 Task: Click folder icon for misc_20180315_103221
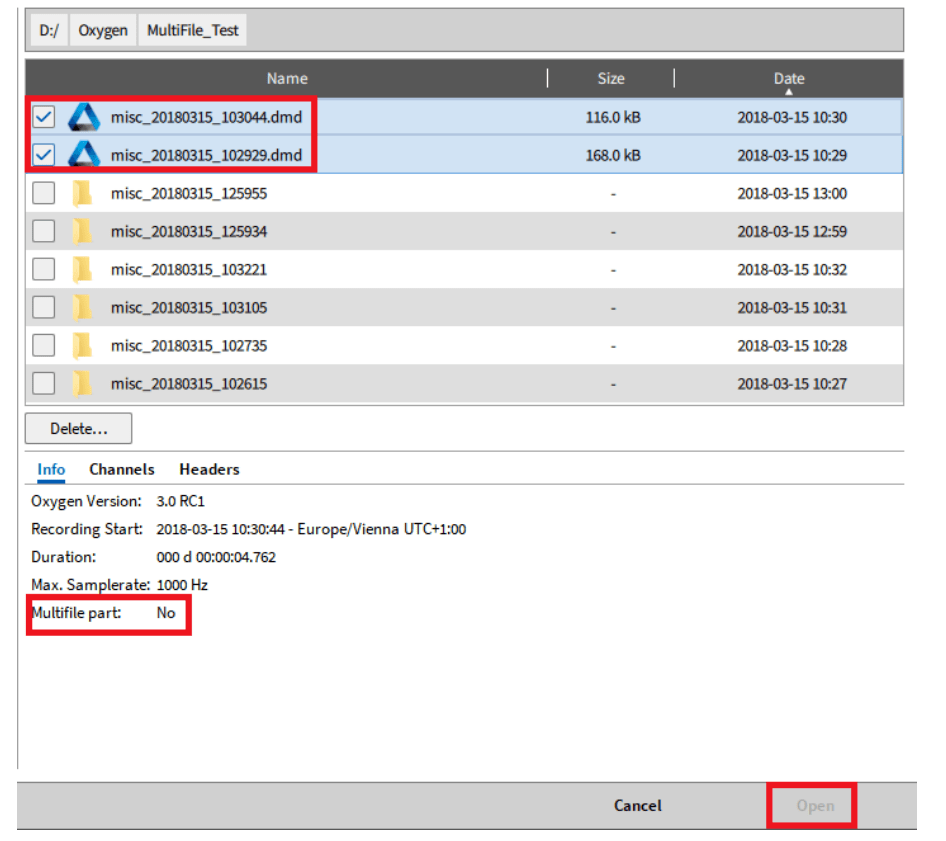(82, 270)
